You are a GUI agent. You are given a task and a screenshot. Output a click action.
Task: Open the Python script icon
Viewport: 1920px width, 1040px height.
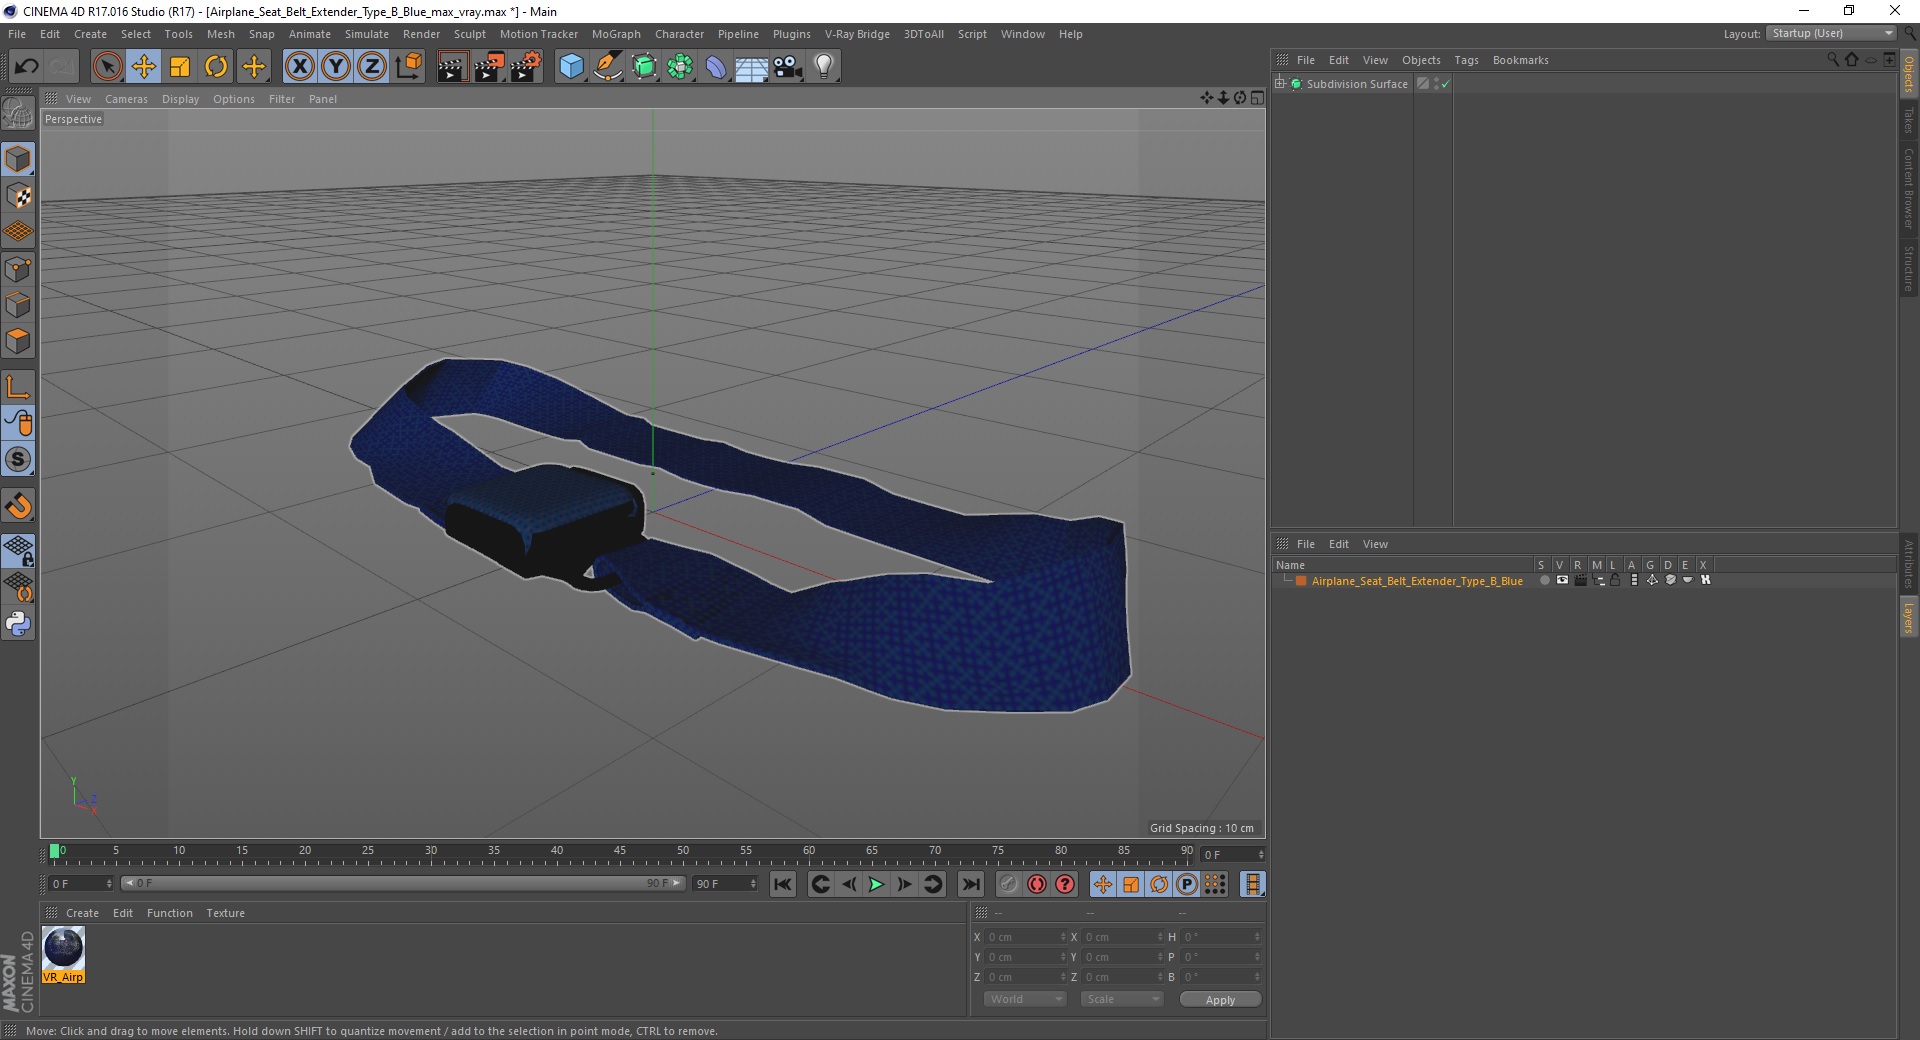click(18, 624)
